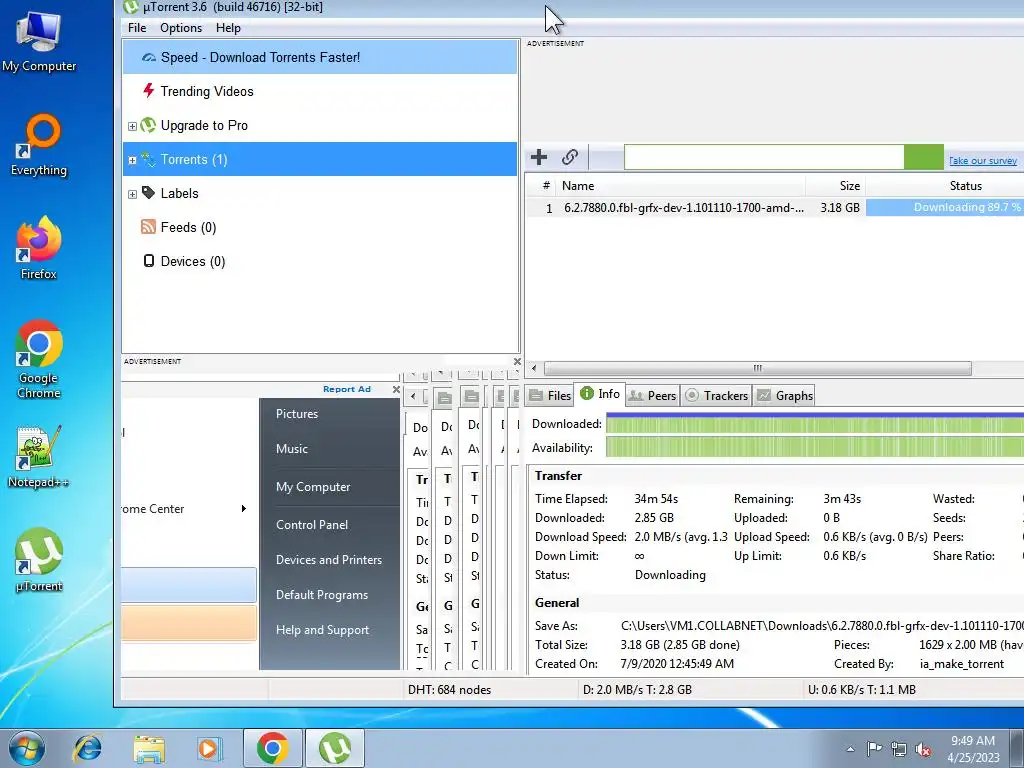The height and width of the screenshot is (768, 1024).
Task: Select Torrents (1) in sidebar
Action: (x=319, y=159)
